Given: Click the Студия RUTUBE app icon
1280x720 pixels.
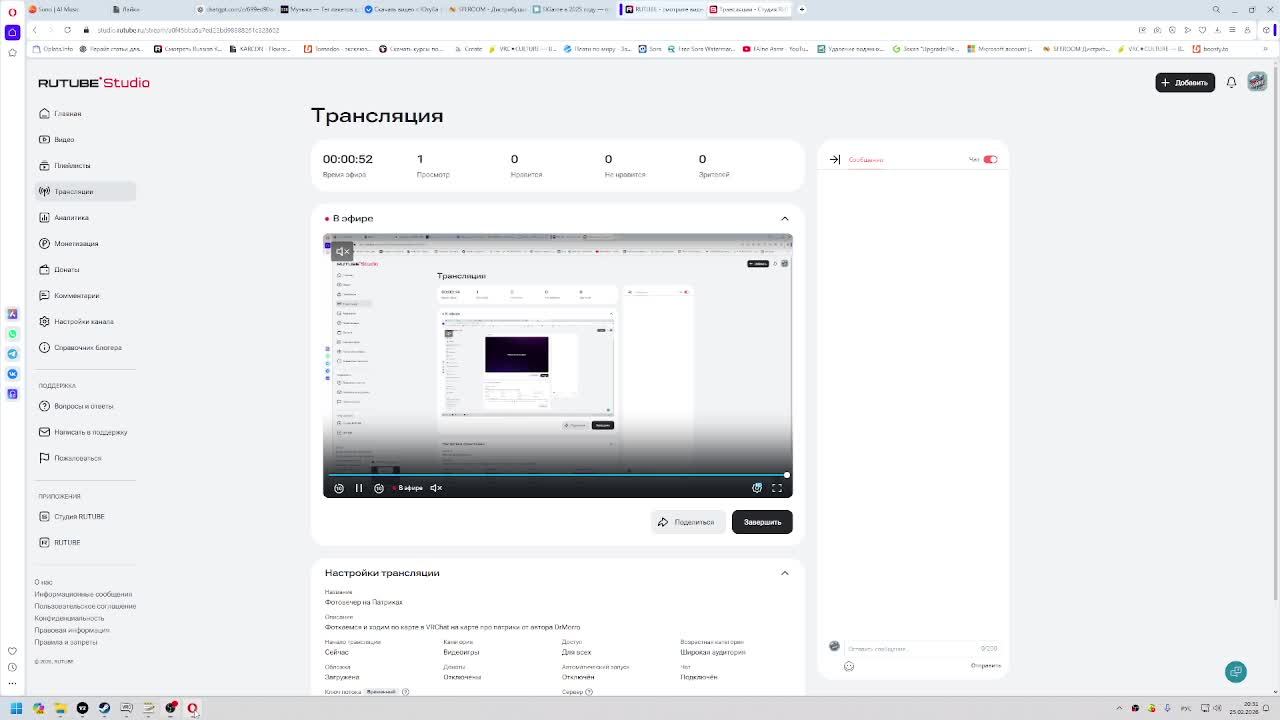Looking at the screenshot, I should click(x=44, y=516).
